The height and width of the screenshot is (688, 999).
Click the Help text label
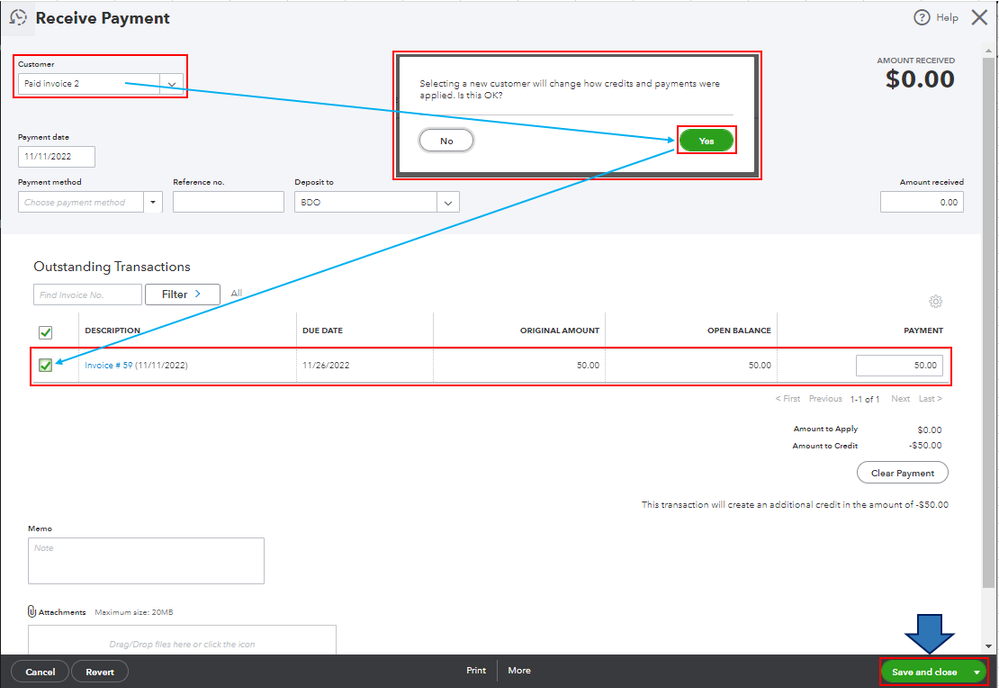(x=947, y=18)
